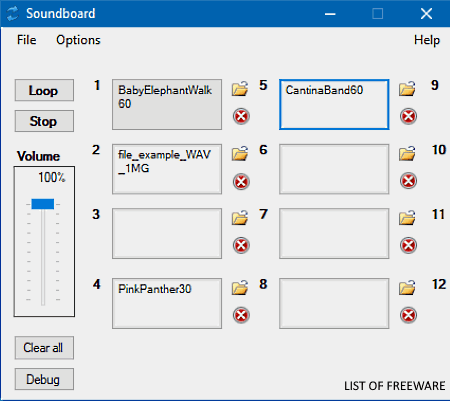The image size is (450, 401).
Task: Toggle the Loop button
Action: (44, 90)
